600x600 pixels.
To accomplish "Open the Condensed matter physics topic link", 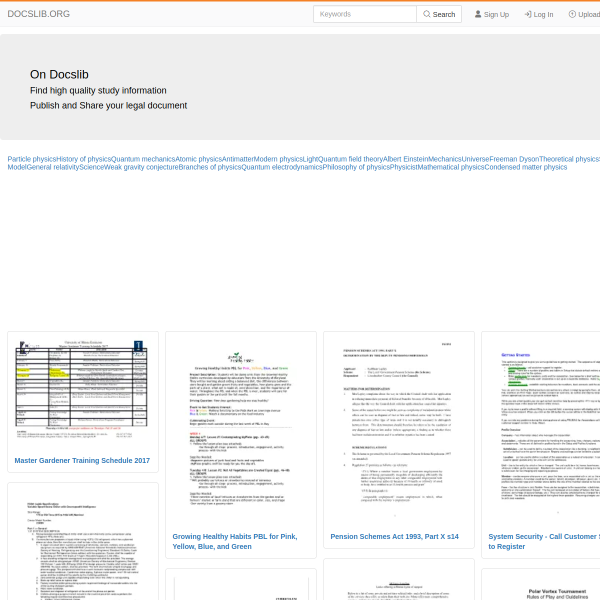I will [526, 167].
